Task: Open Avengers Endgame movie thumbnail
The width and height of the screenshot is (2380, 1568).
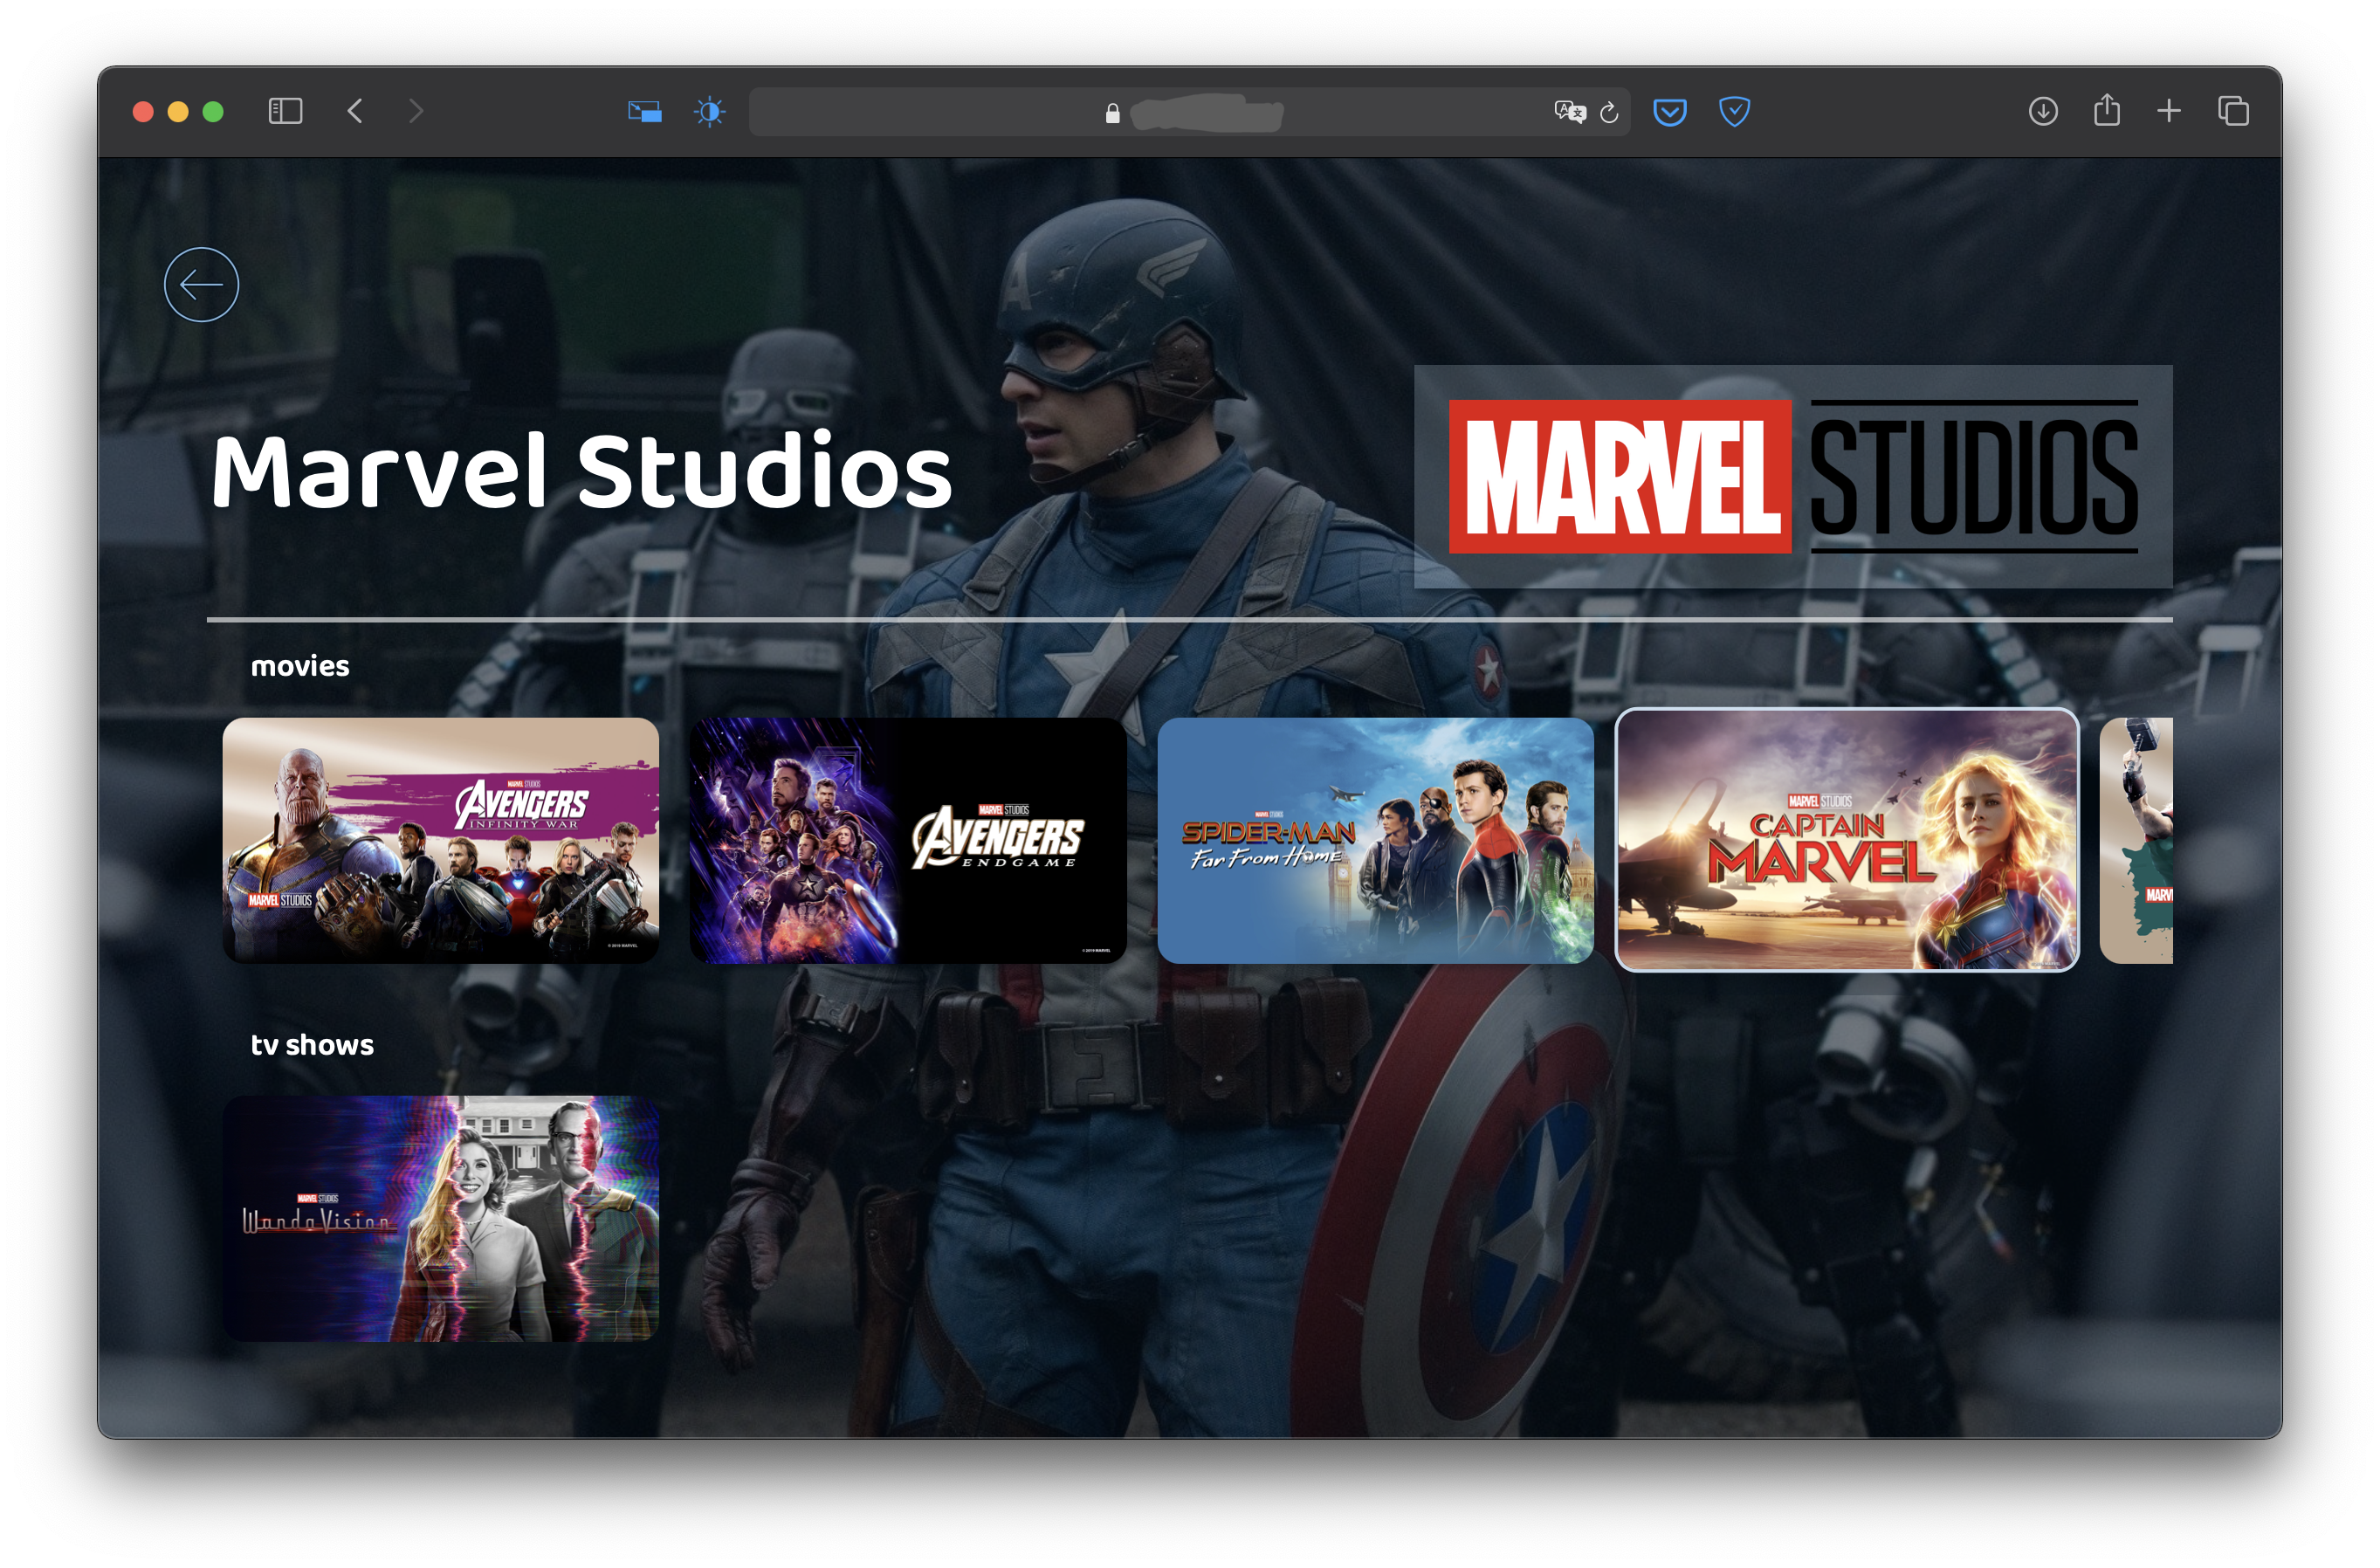Action: (907, 840)
